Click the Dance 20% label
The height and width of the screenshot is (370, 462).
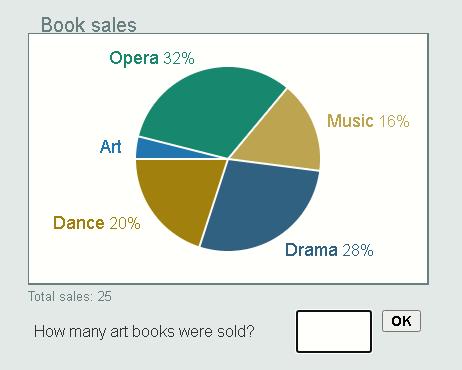(x=97, y=223)
